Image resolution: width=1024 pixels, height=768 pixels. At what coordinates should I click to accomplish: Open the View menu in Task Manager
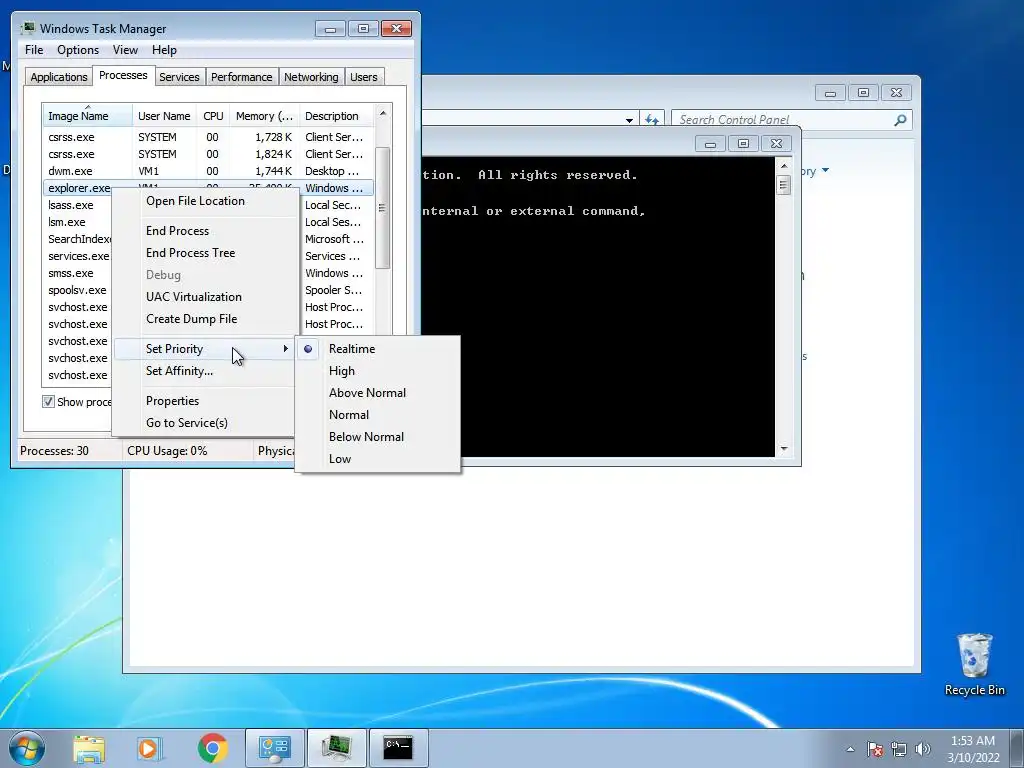click(125, 50)
